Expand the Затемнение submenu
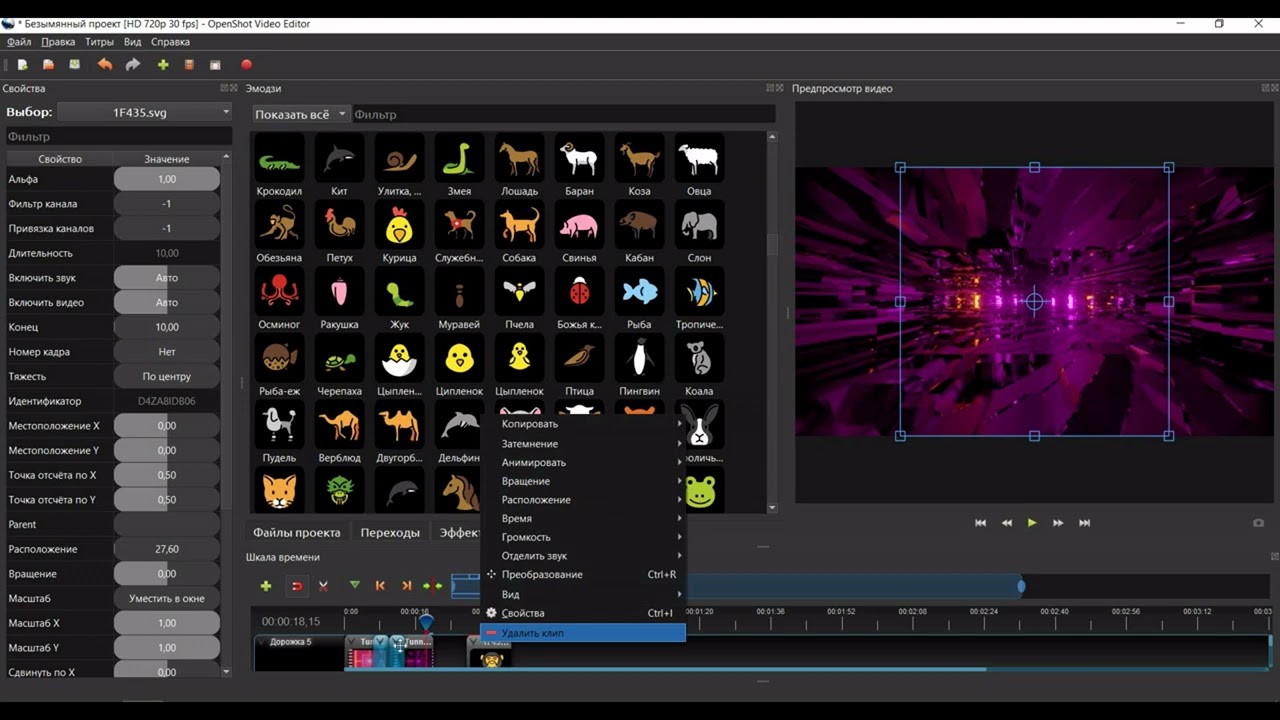This screenshot has height=720, width=1280. pyautogui.click(x=583, y=443)
